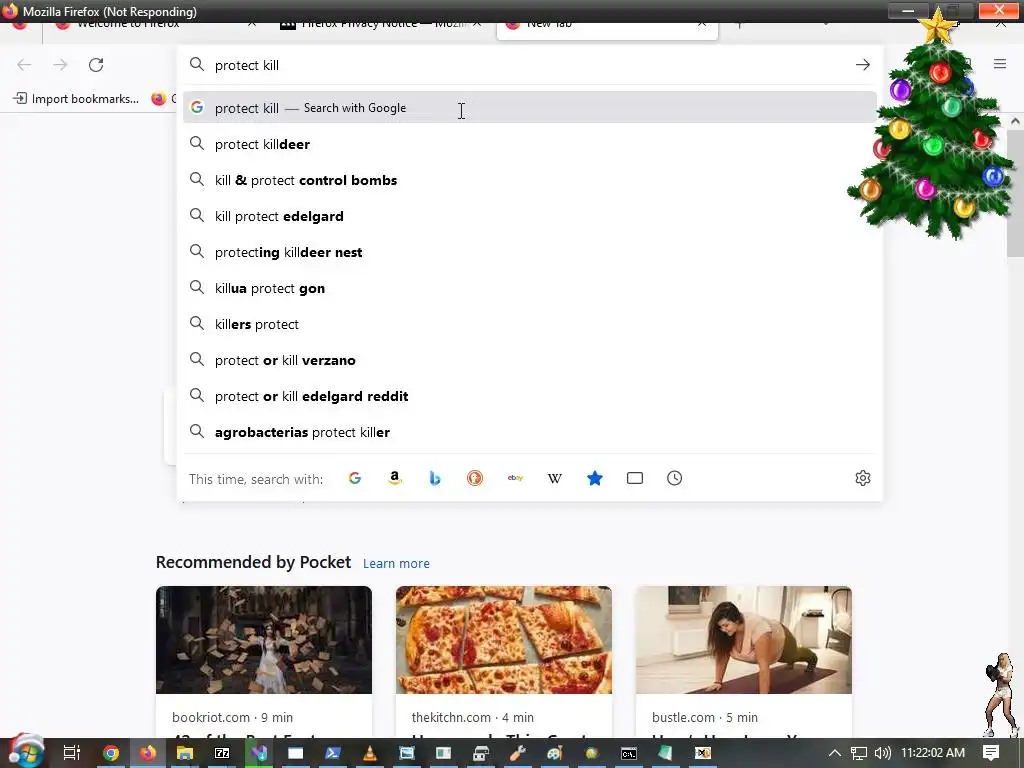Open PowerShell from the taskbar
Image resolution: width=1024 pixels, height=768 pixels.
click(x=332, y=753)
